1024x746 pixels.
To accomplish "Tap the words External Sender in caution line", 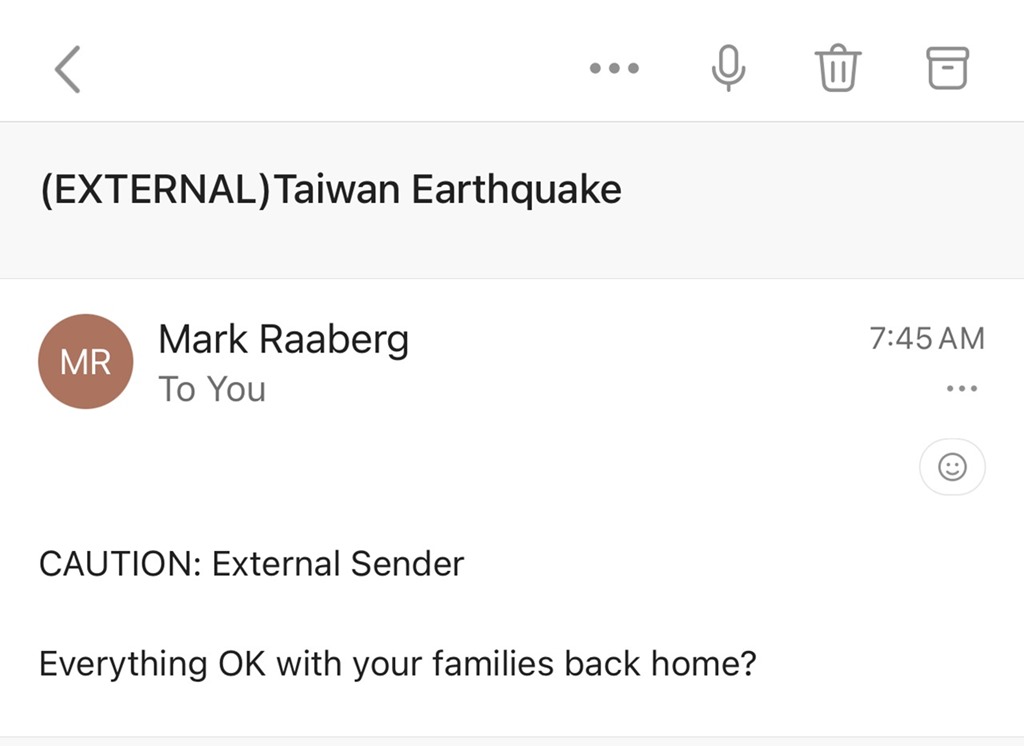I will click(338, 564).
